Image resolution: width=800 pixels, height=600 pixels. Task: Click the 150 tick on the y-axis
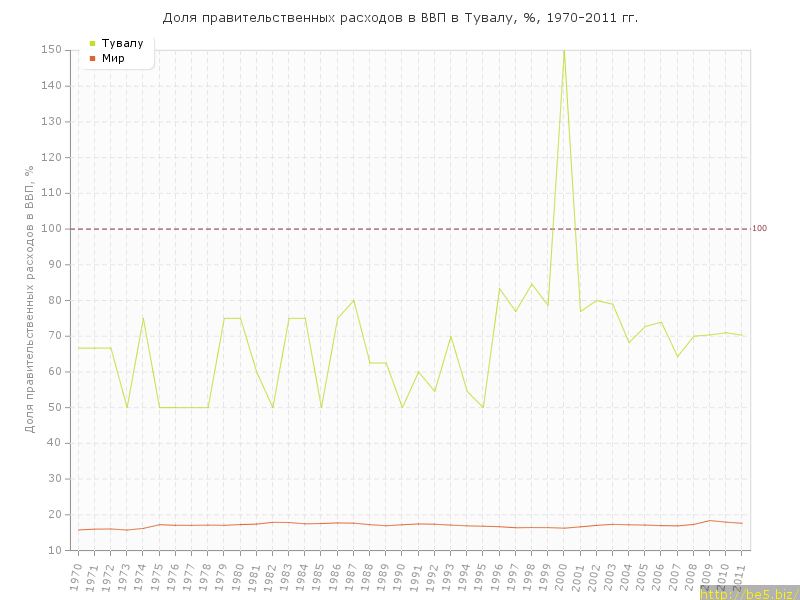pyautogui.click(x=55, y=50)
